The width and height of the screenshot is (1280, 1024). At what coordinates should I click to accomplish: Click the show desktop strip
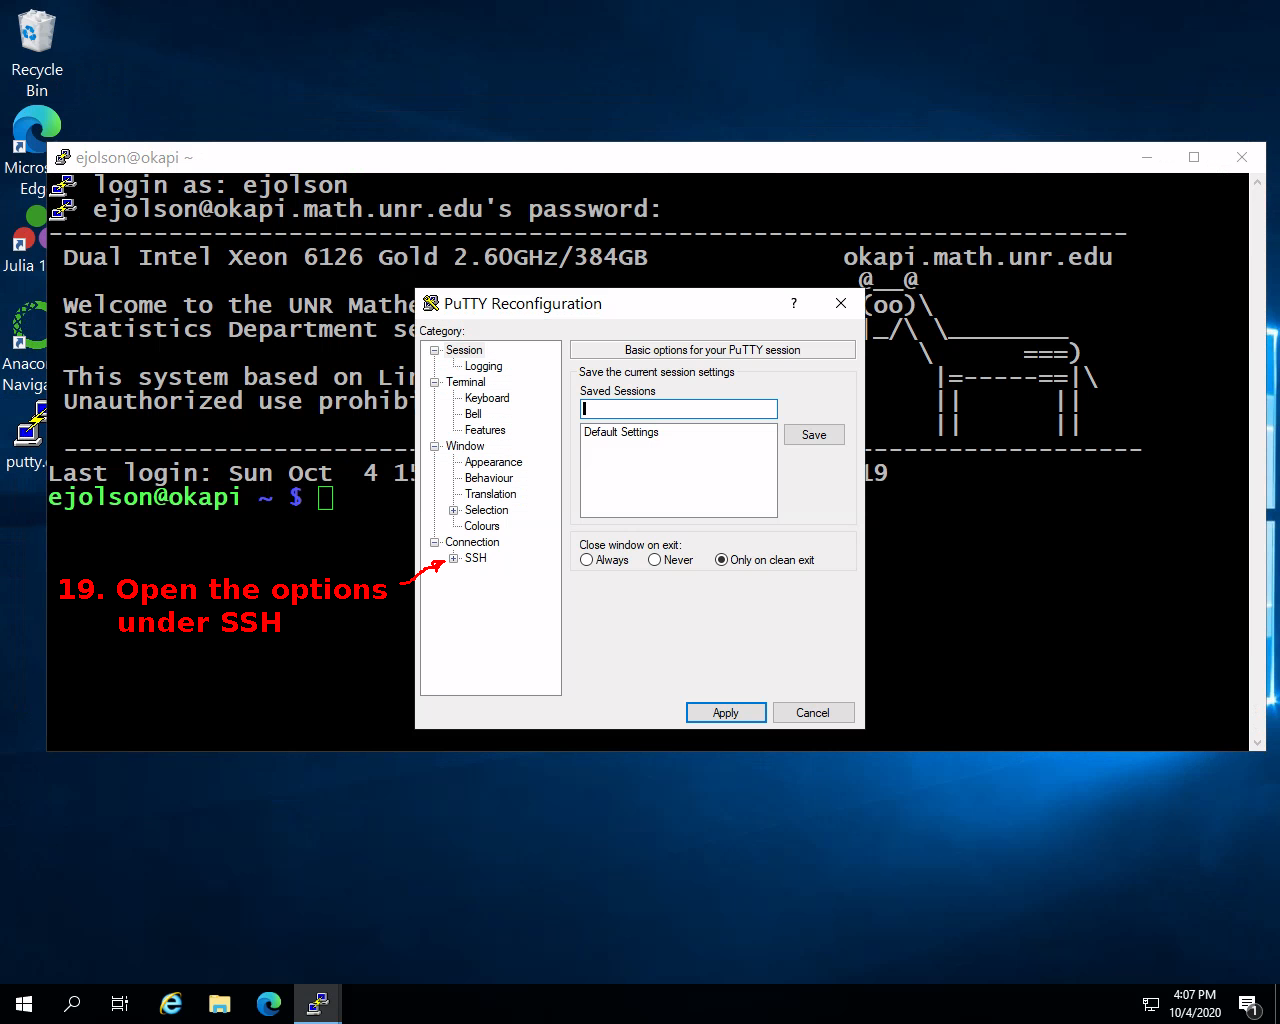pyautogui.click(x=1277, y=1004)
